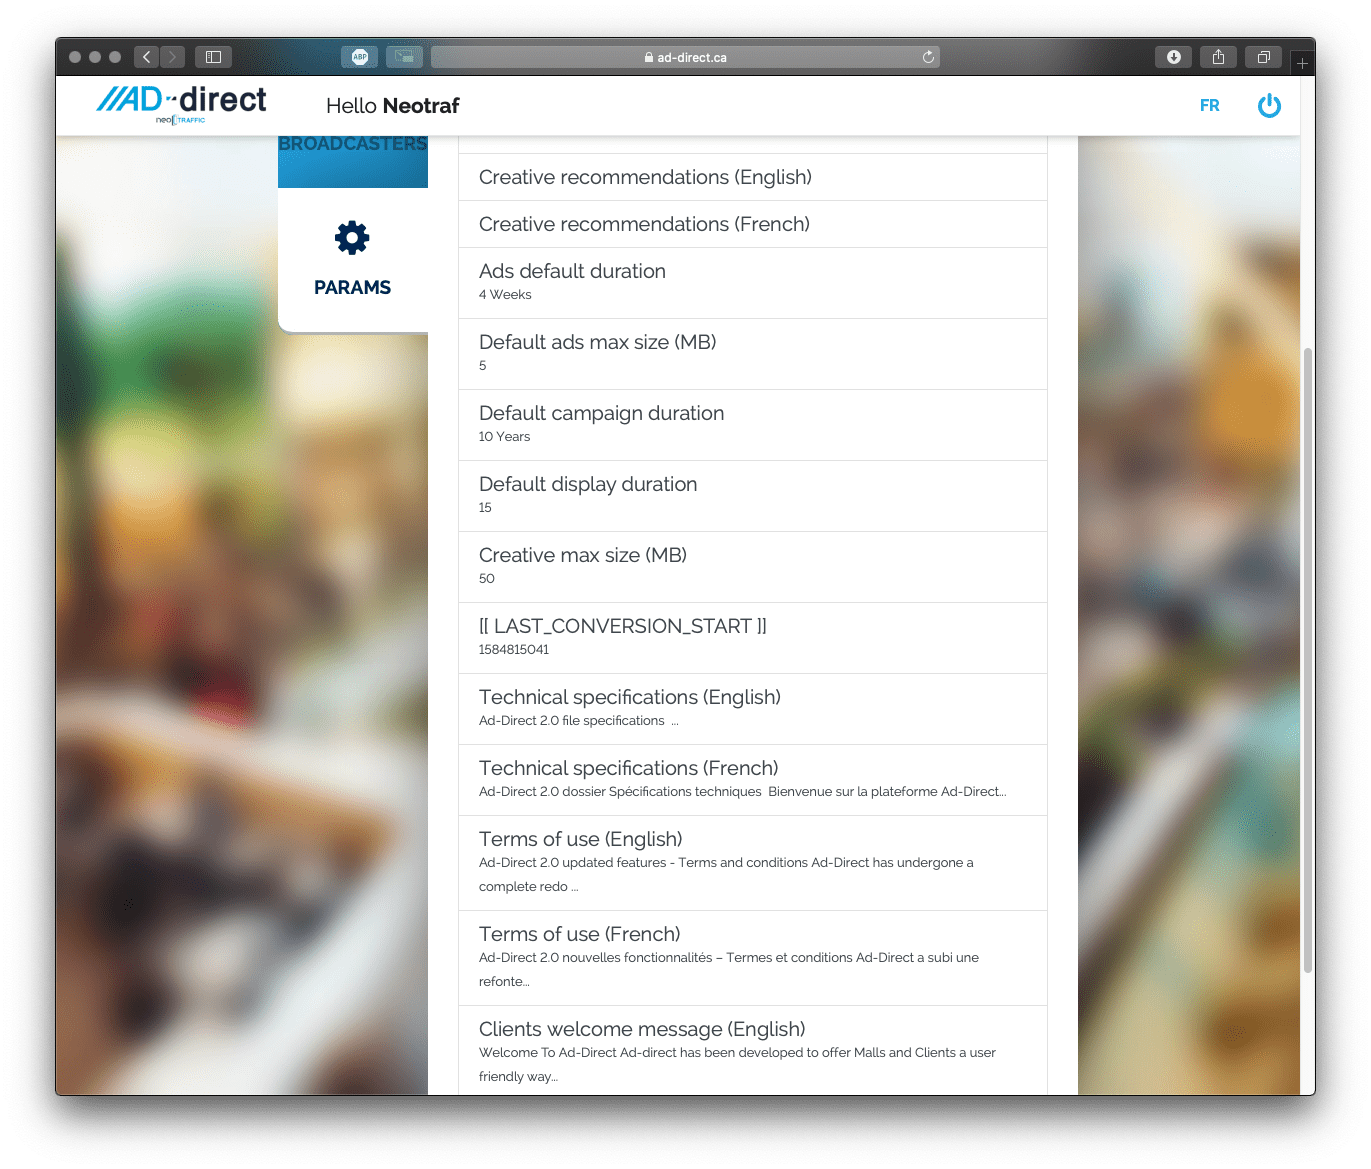Viewport: 1371px width, 1169px height.
Task: Reload the page with refresh icon
Action: click(928, 57)
